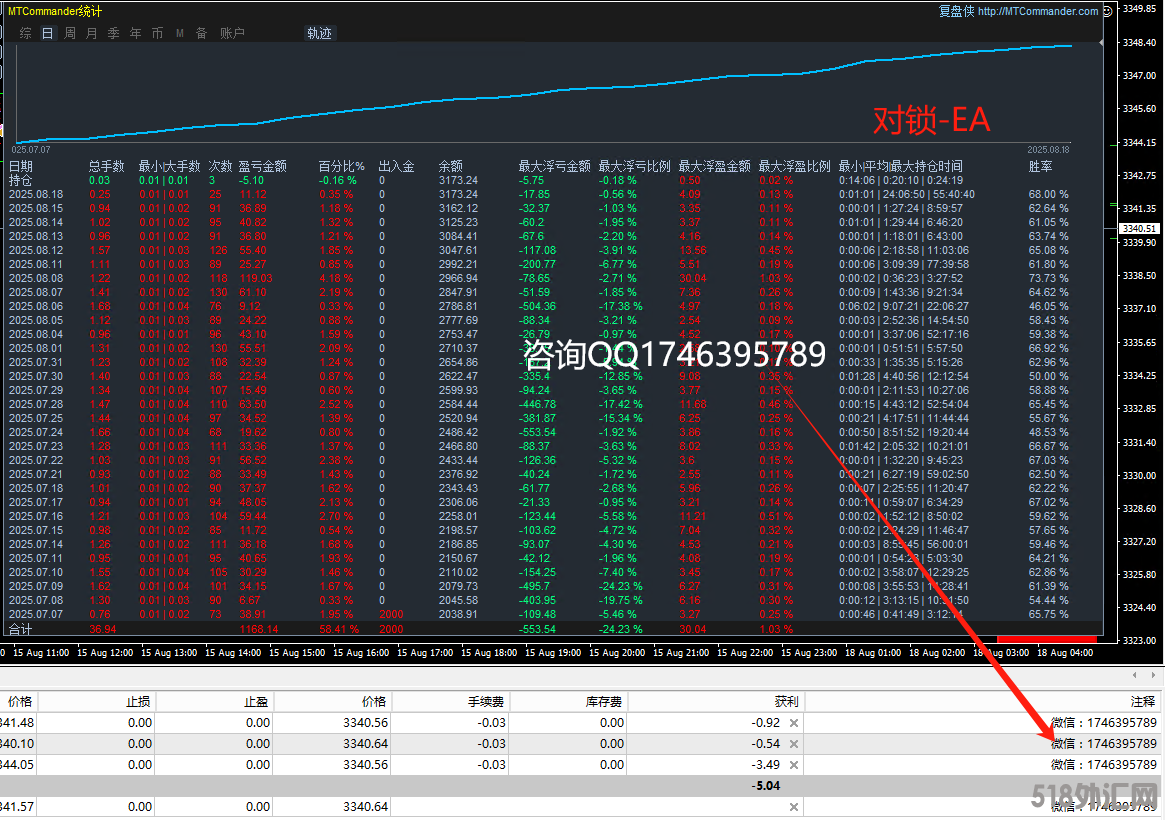
Task: Open the MTCommander.com website link
Action: pos(1038,12)
